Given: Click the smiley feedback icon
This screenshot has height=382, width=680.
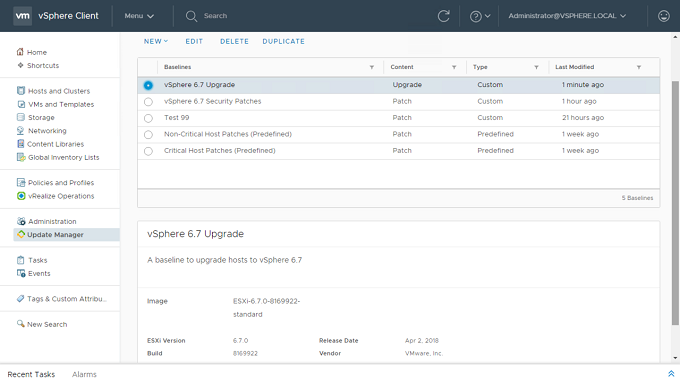Looking at the screenshot, I should [x=664, y=16].
